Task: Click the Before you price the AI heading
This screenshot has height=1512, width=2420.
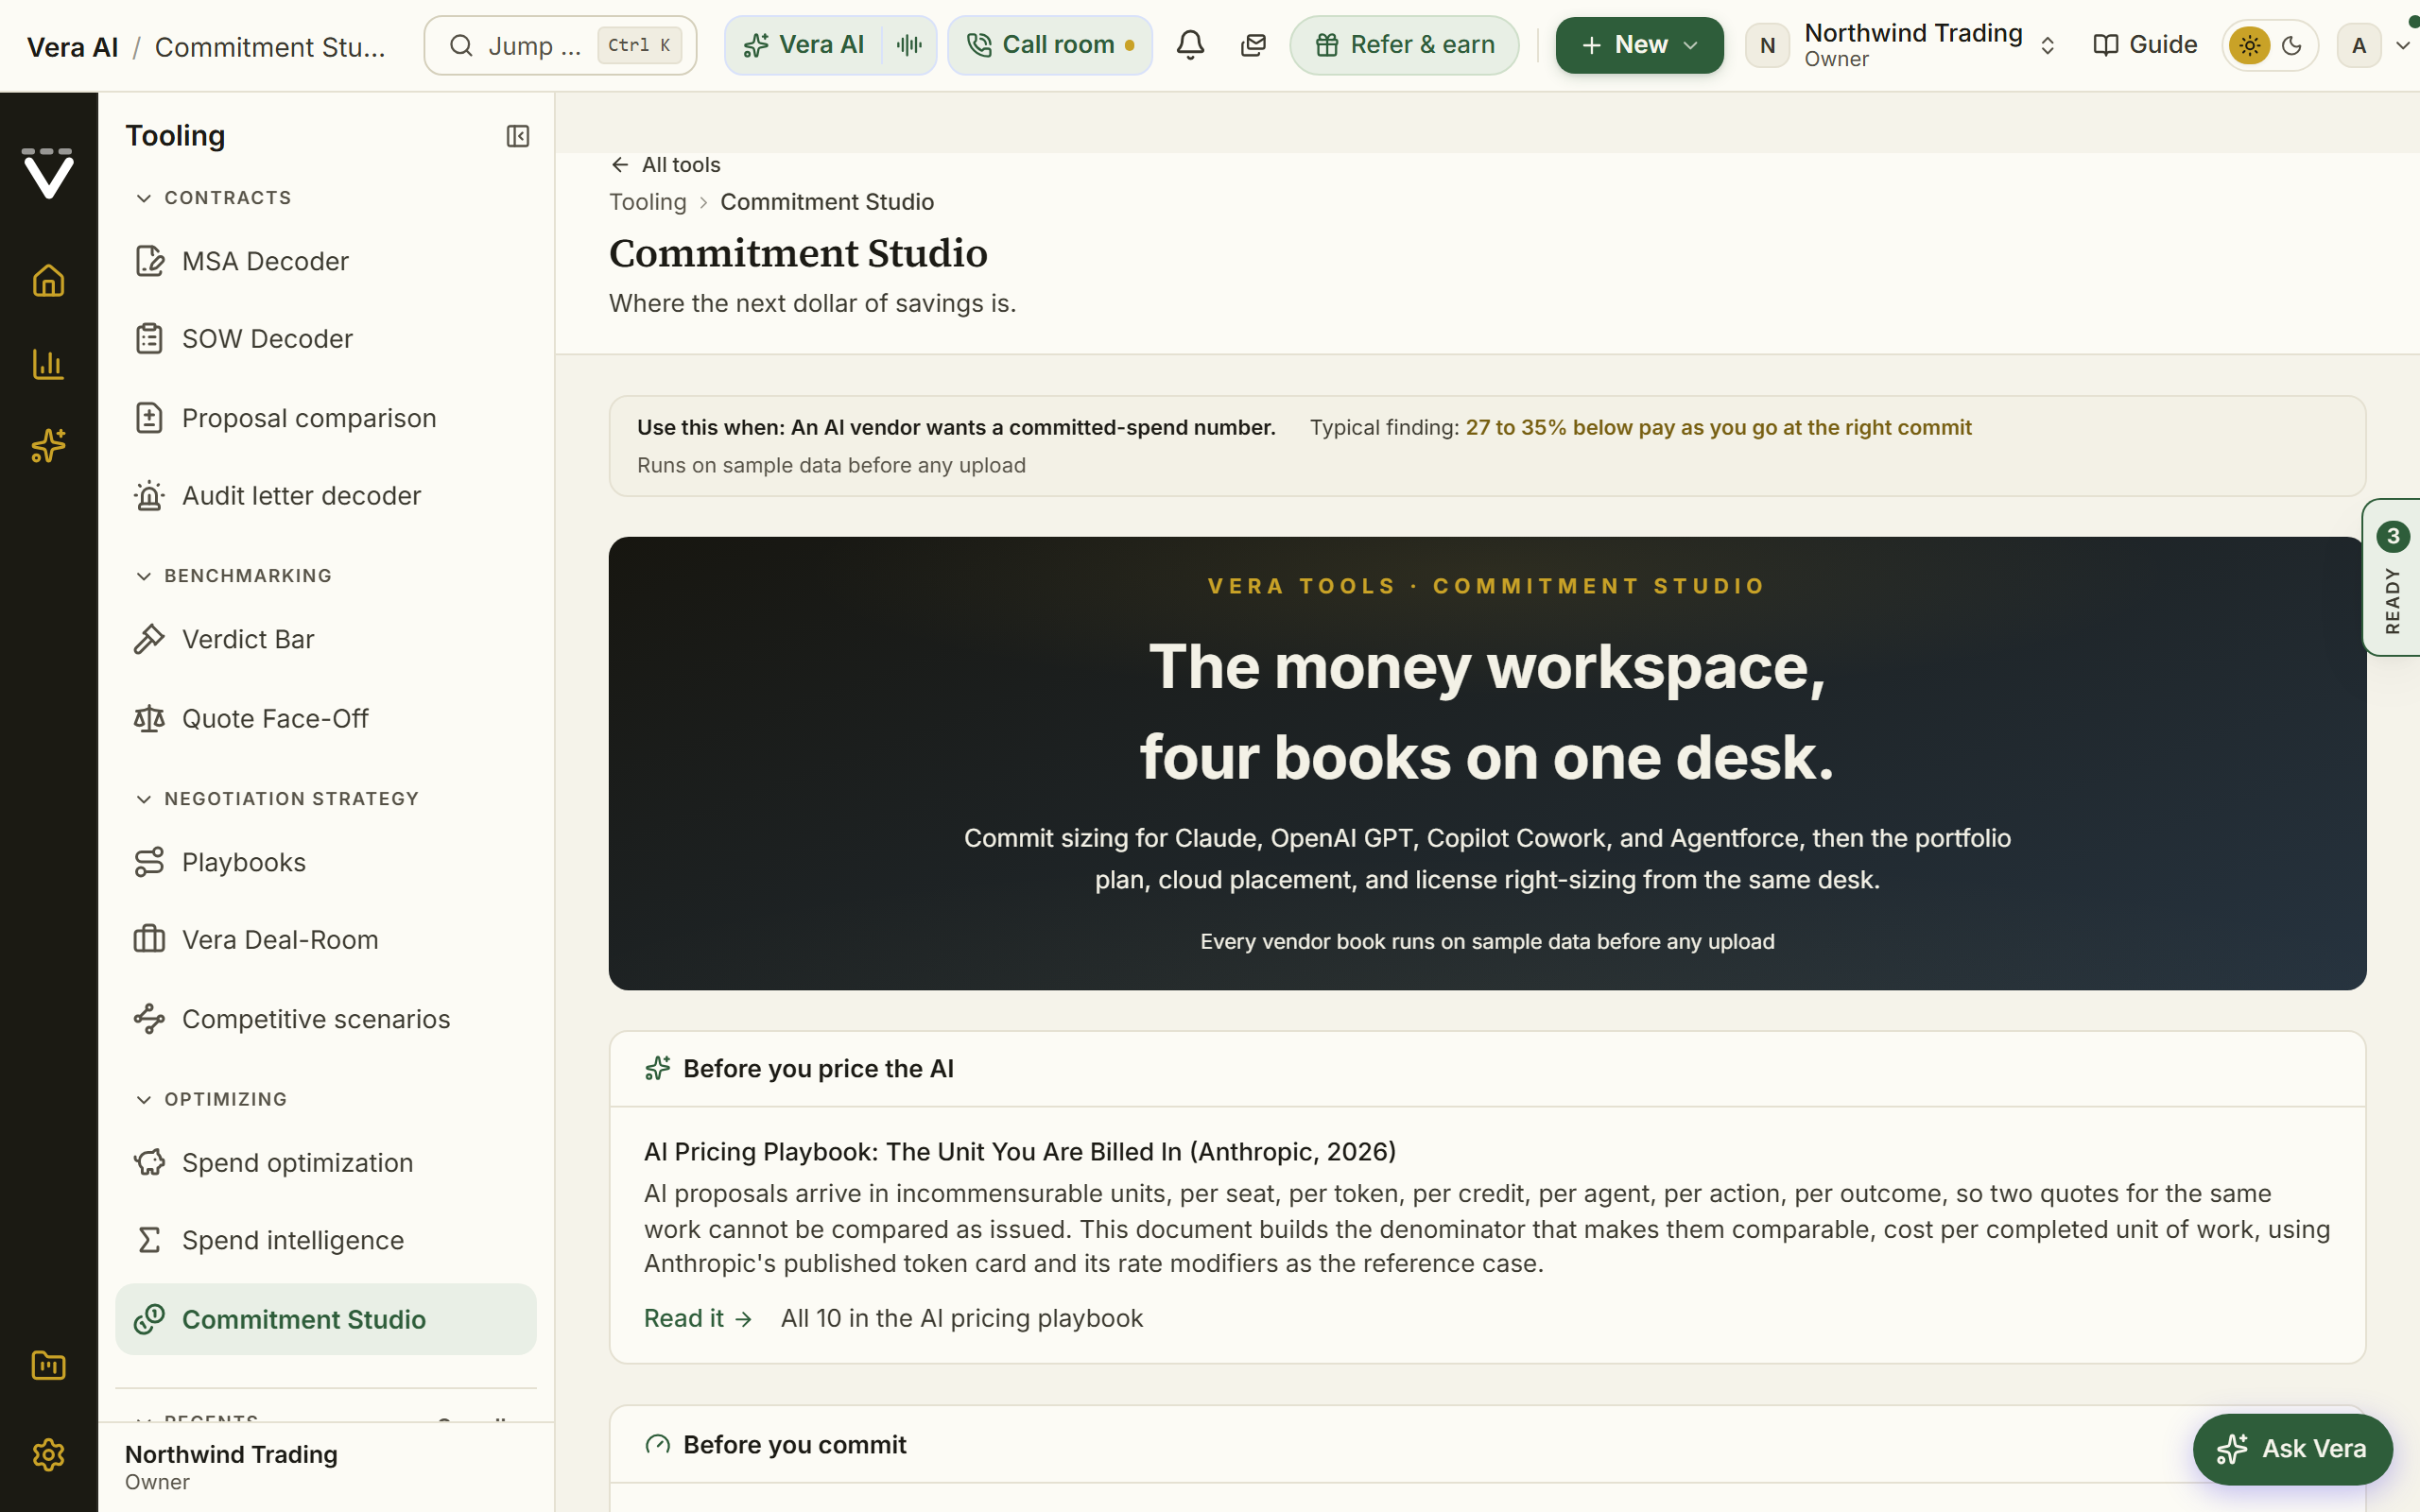Action: (x=818, y=1069)
